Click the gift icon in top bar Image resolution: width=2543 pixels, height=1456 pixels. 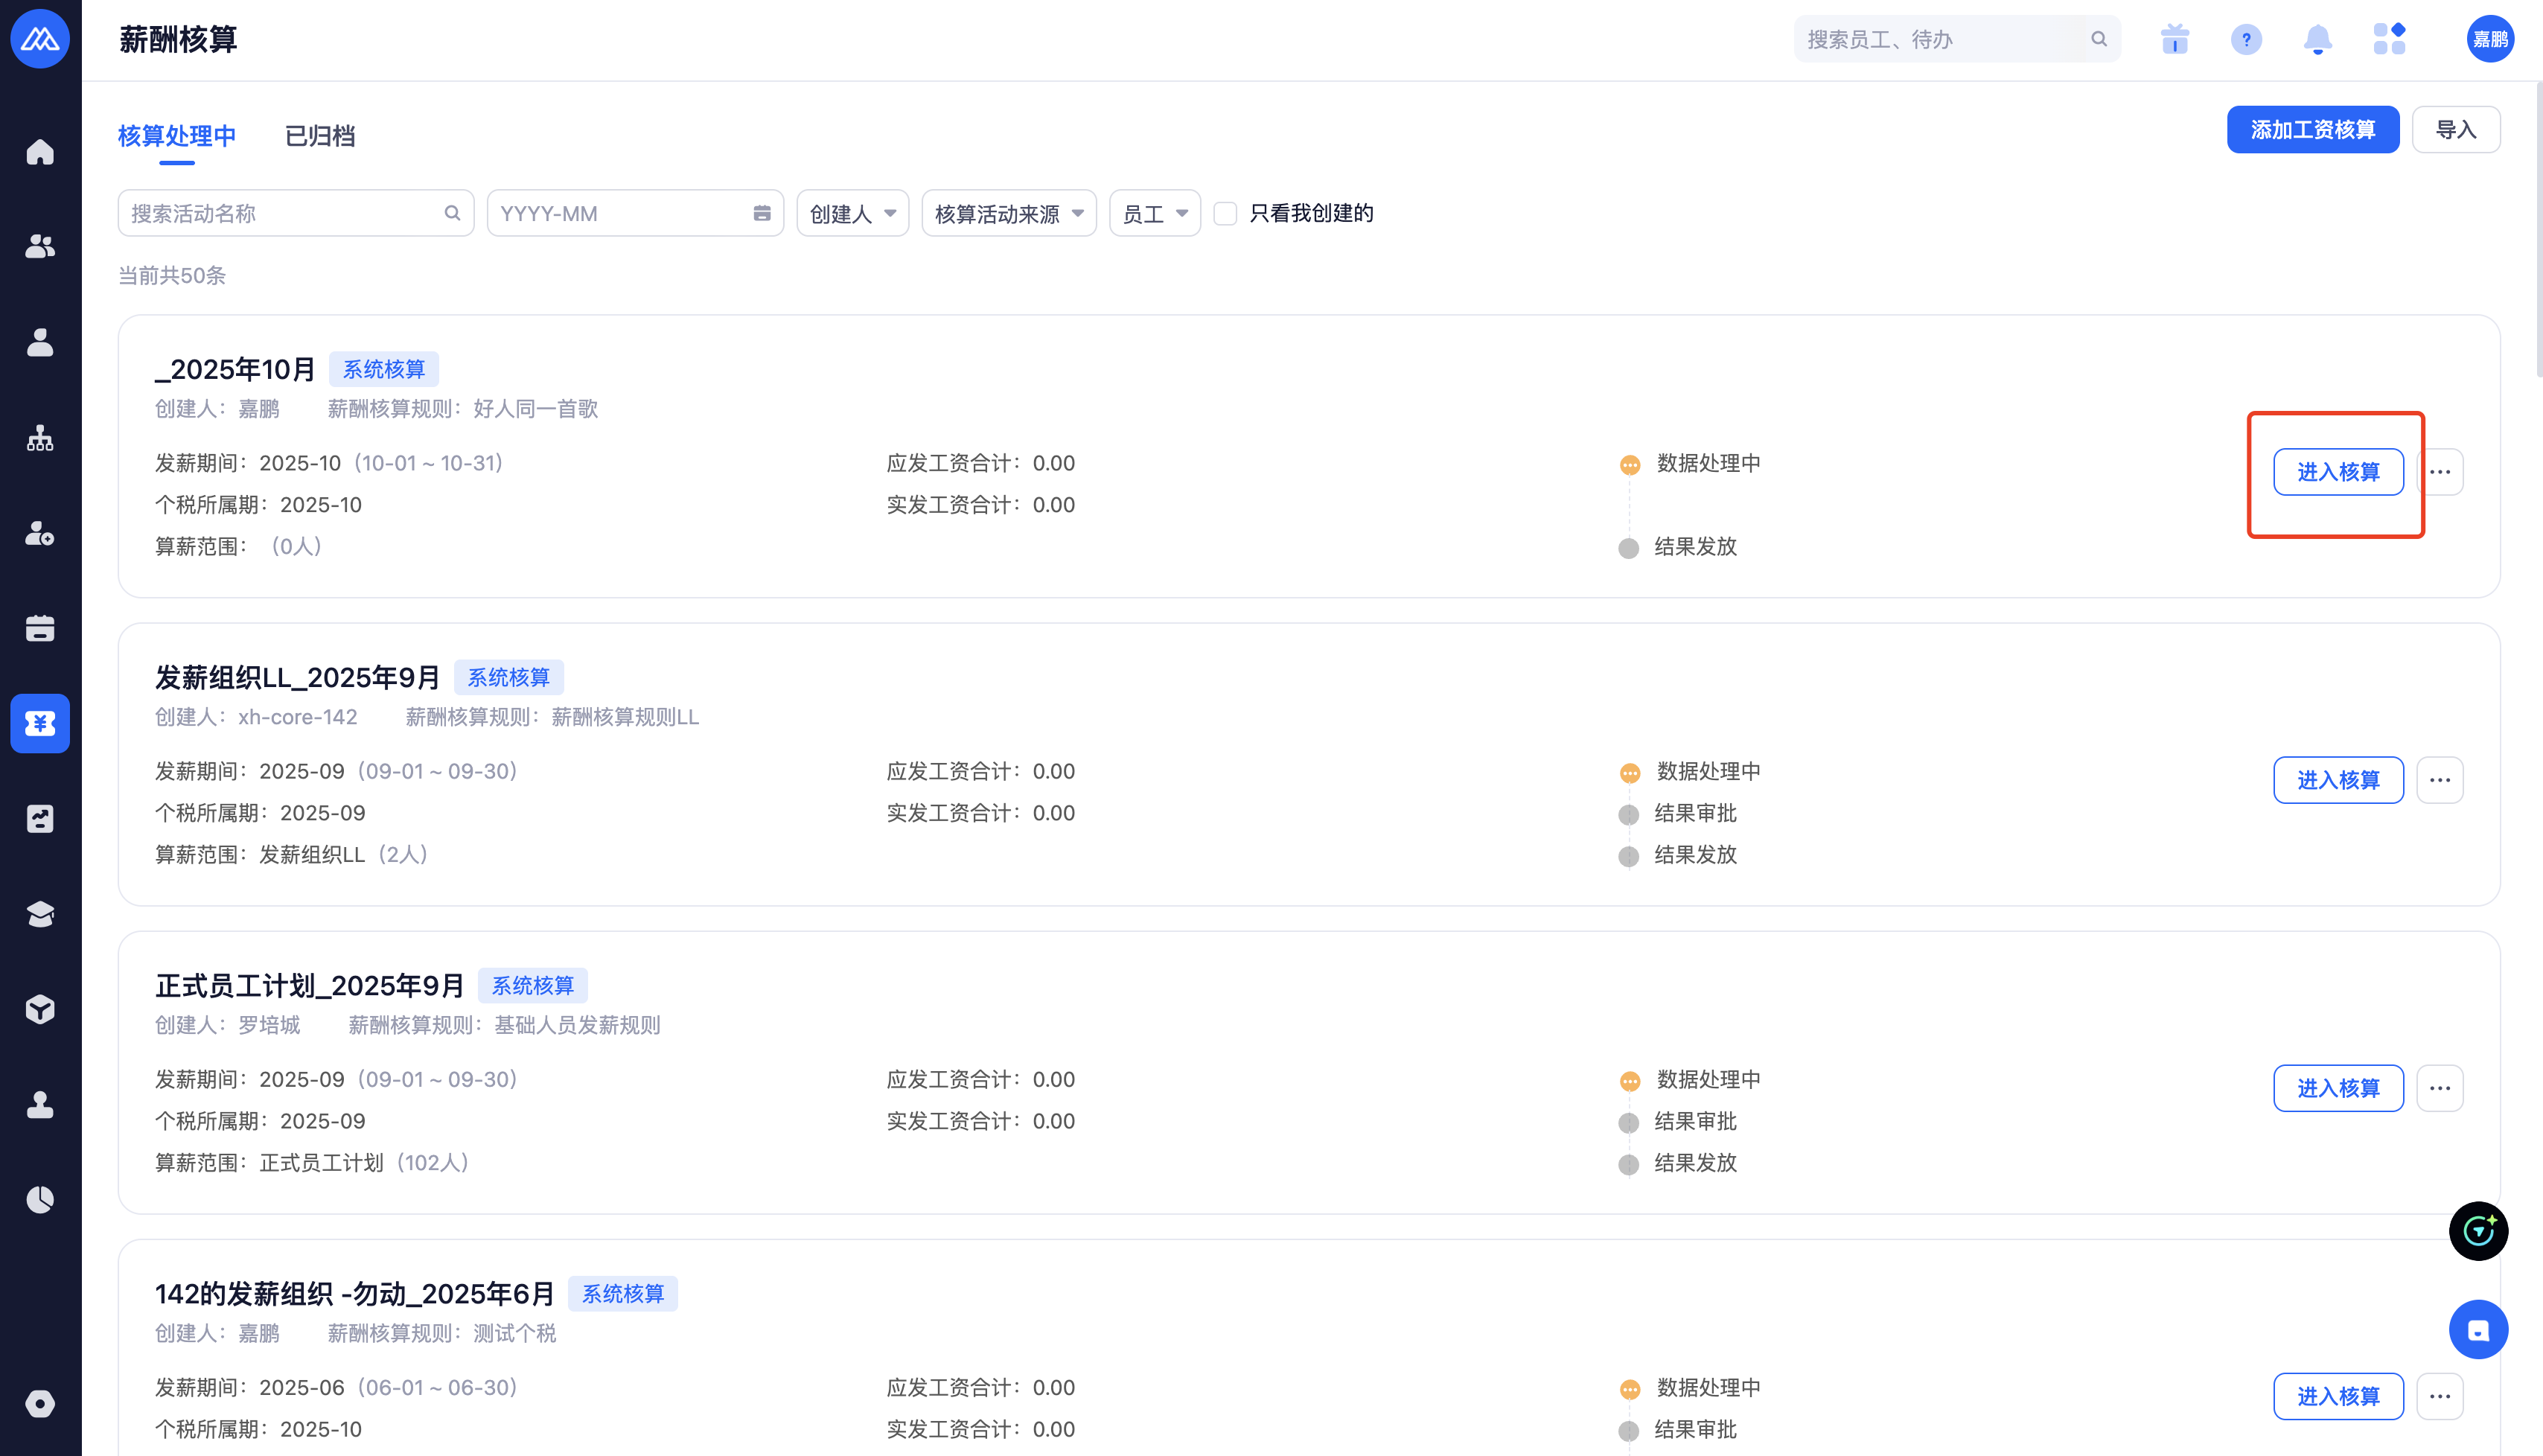coord(2174,40)
